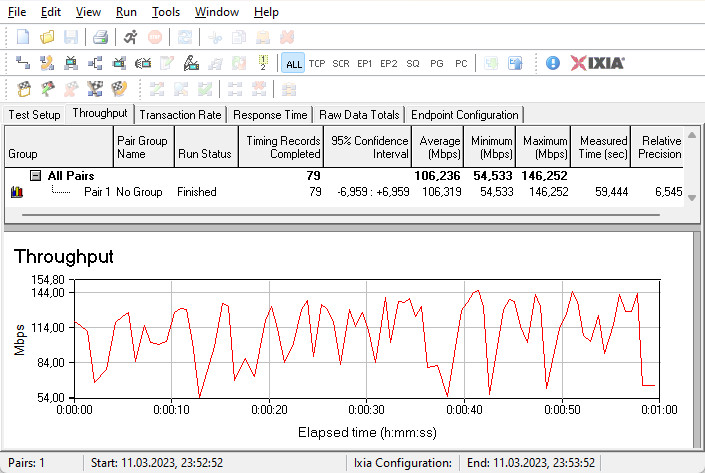Click the table's scroll down arrow
The image size is (705, 473).
[692, 197]
